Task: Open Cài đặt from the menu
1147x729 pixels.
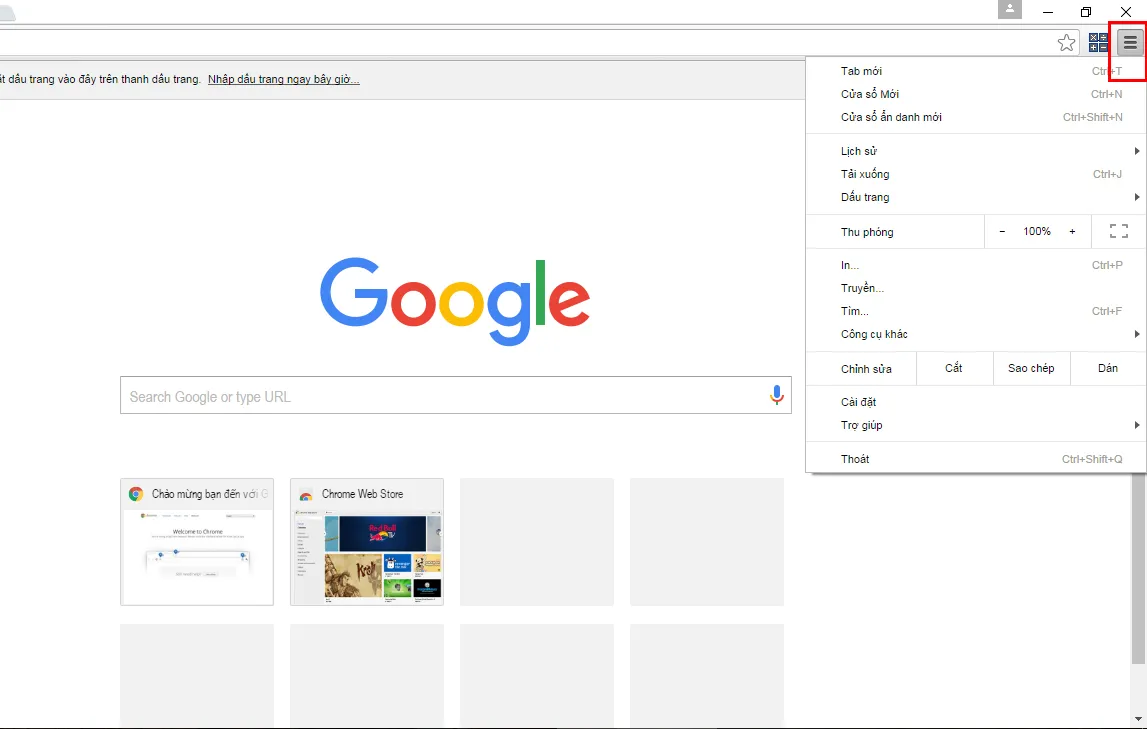Action: click(x=858, y=402)
